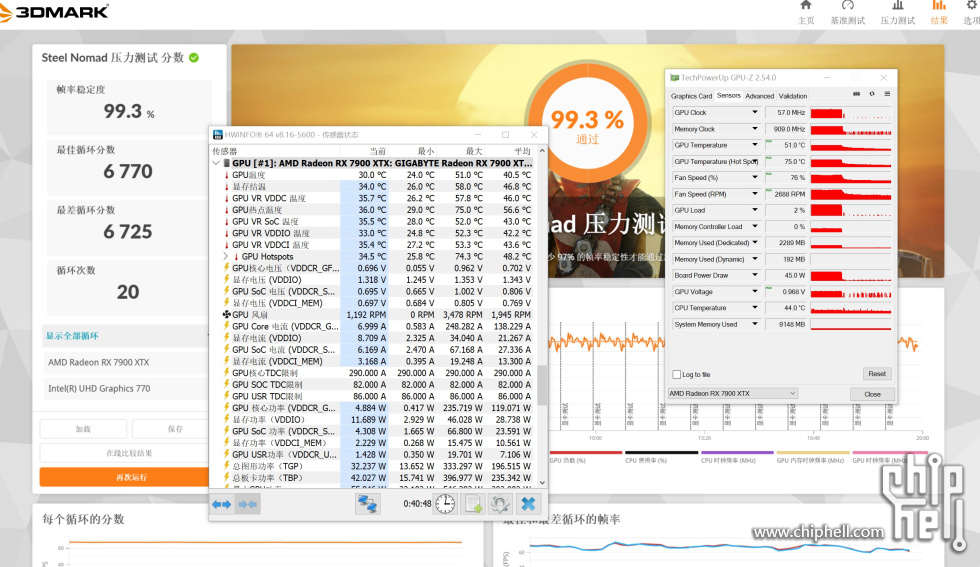Screen dimensions: 980x567
Task: Click the Board Power Draw 45.0 W value
Action: [x=786, y=275]
